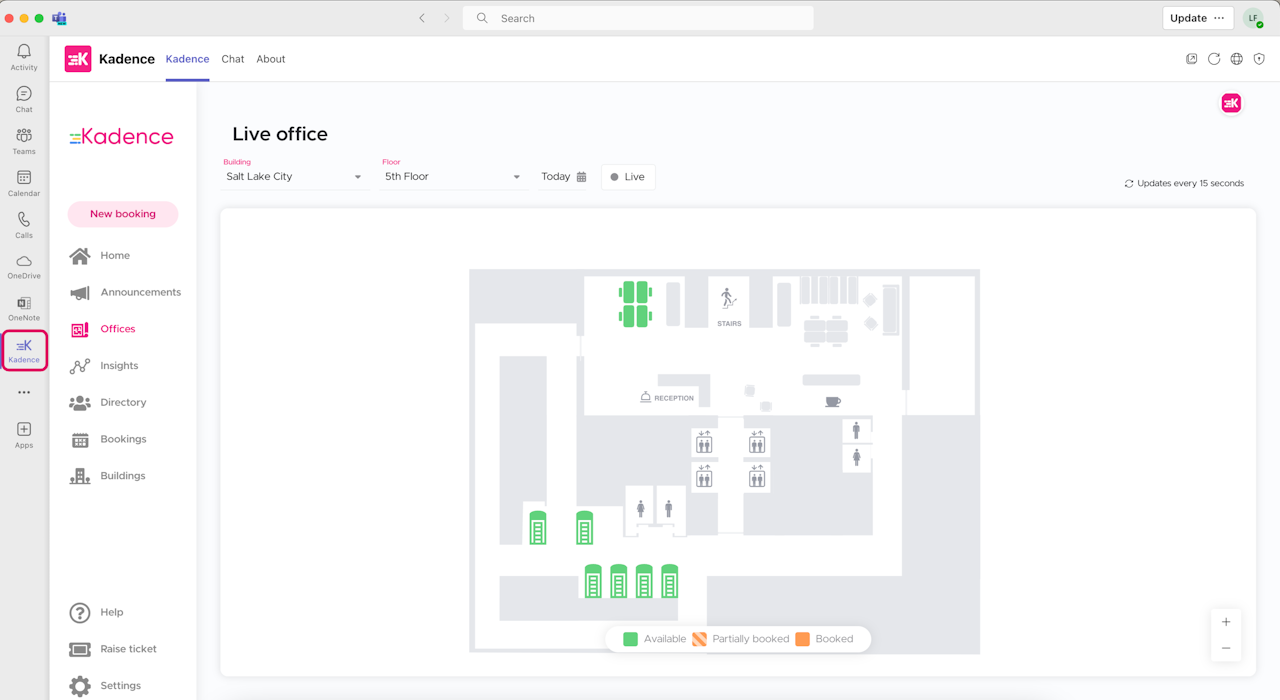Viewport: 1280px width, 700px height.
Task: Switch to the About tab
Action: (270, 59)
